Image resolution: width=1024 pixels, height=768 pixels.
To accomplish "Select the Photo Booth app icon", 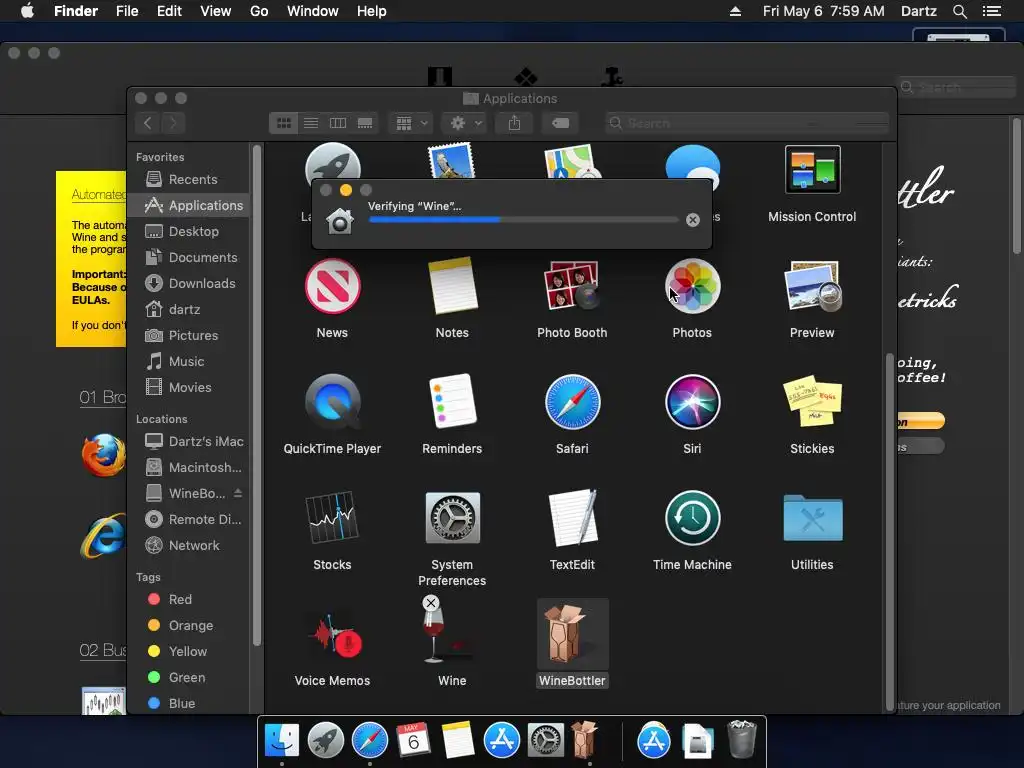I will [572, 286].
